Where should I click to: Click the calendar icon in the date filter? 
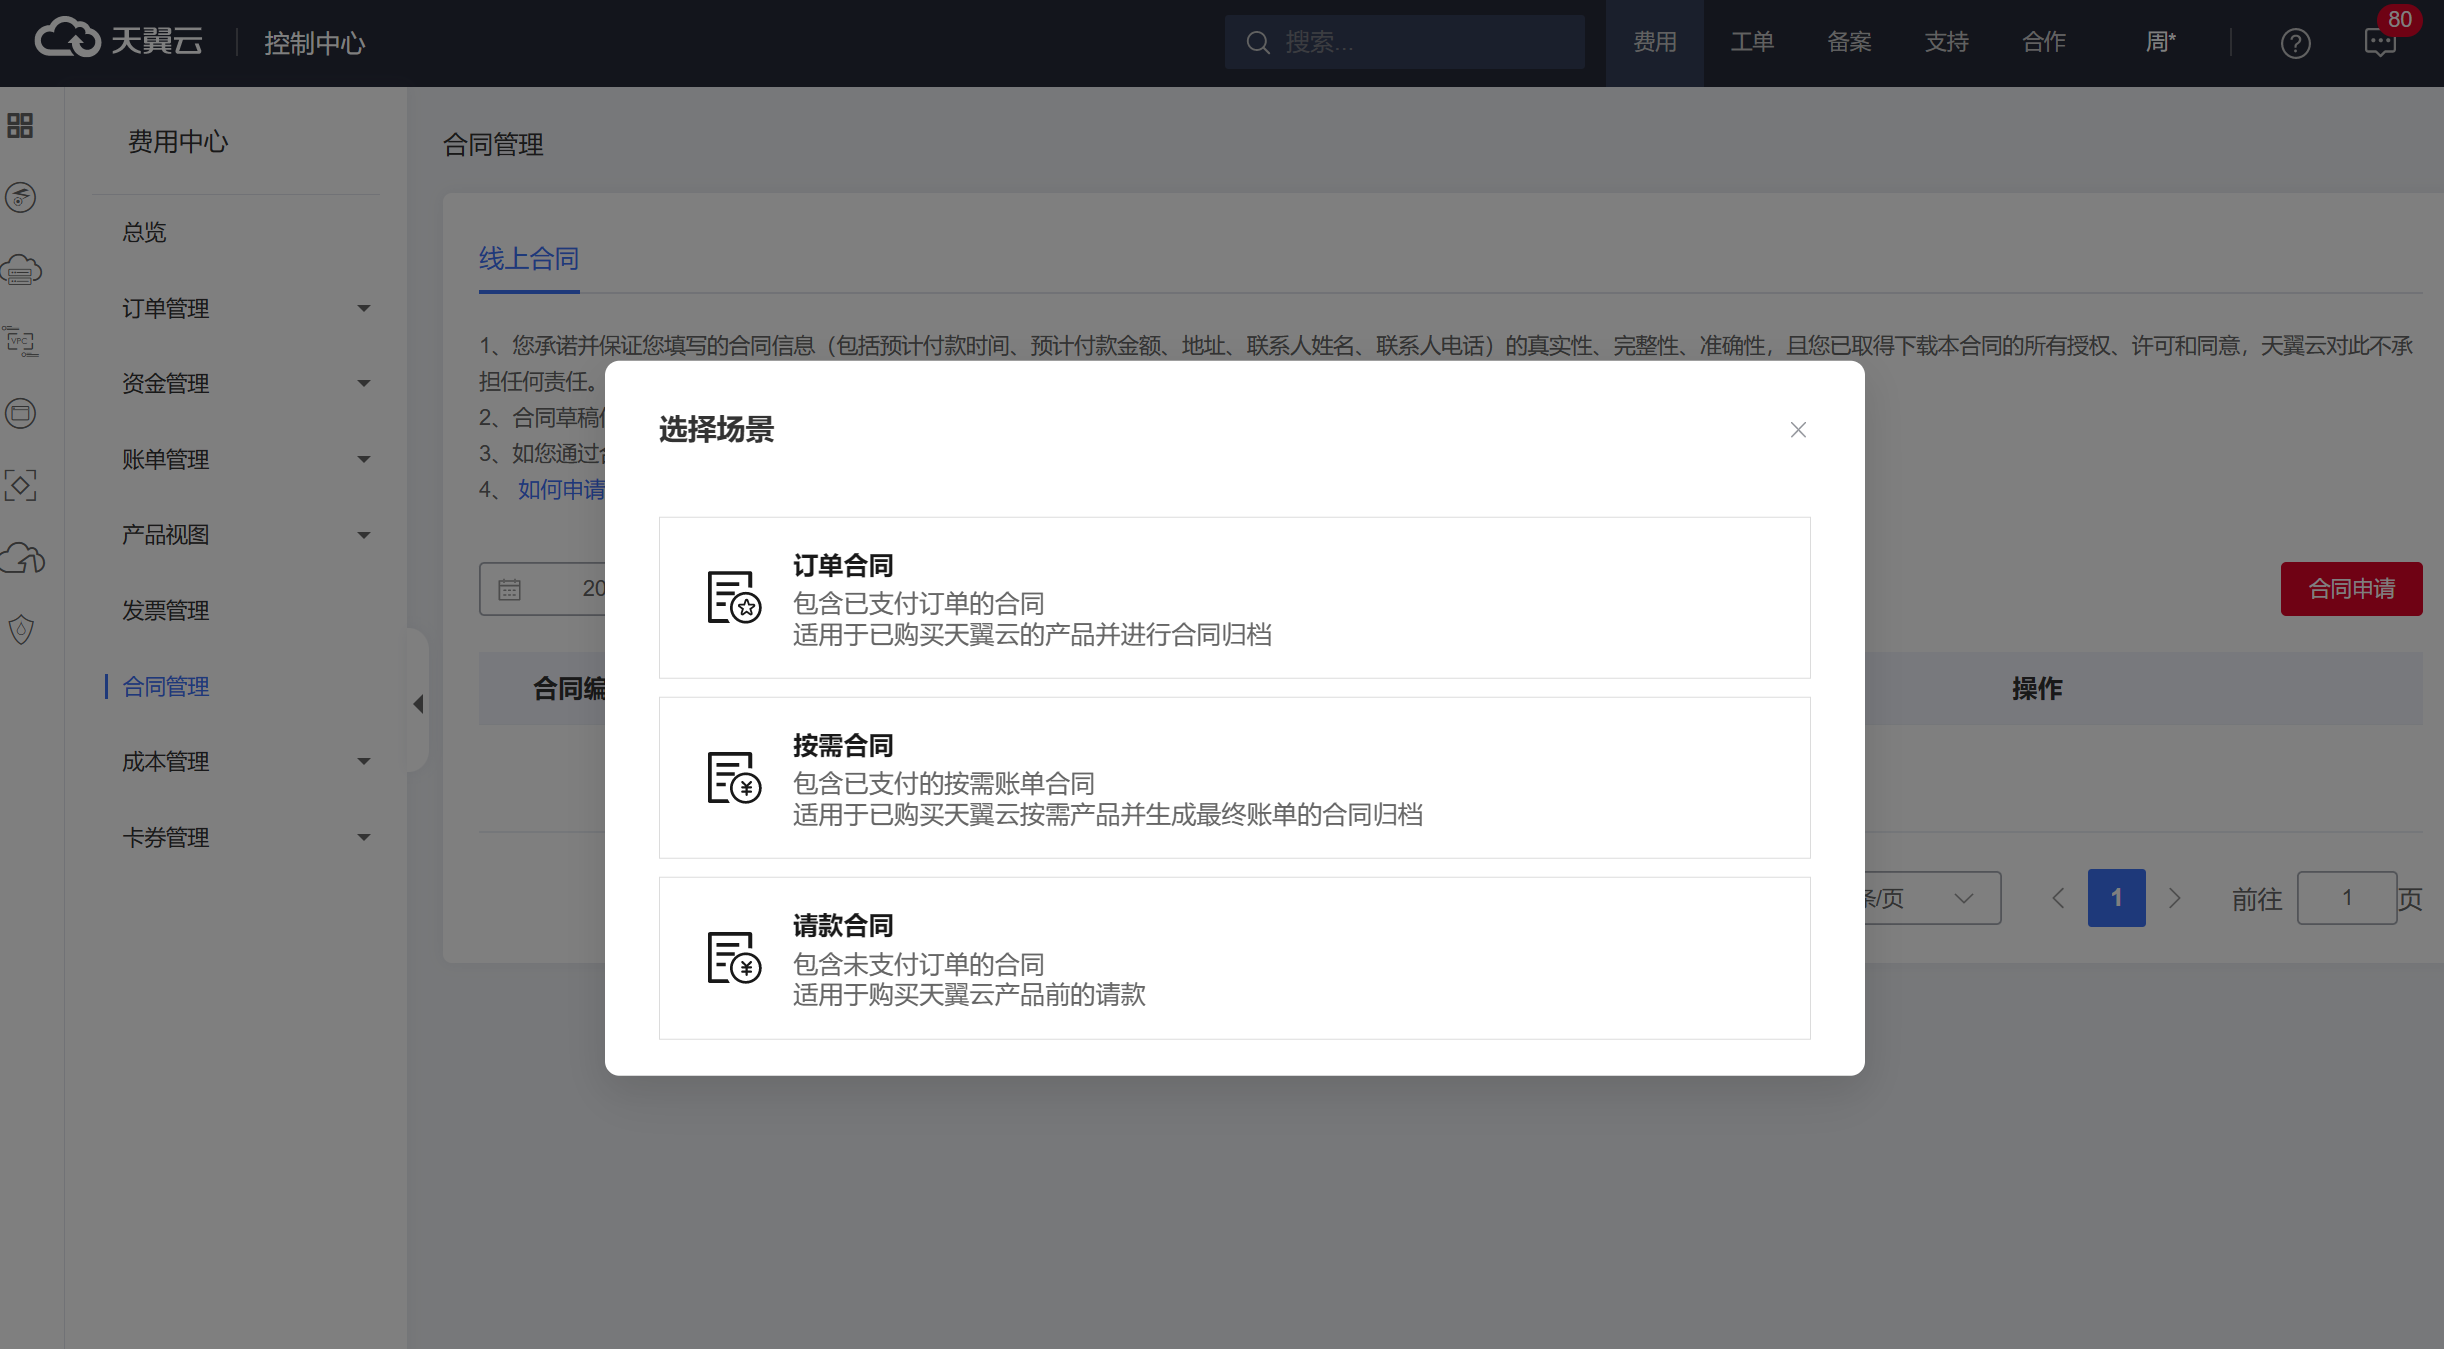click(x=510, y=589)
